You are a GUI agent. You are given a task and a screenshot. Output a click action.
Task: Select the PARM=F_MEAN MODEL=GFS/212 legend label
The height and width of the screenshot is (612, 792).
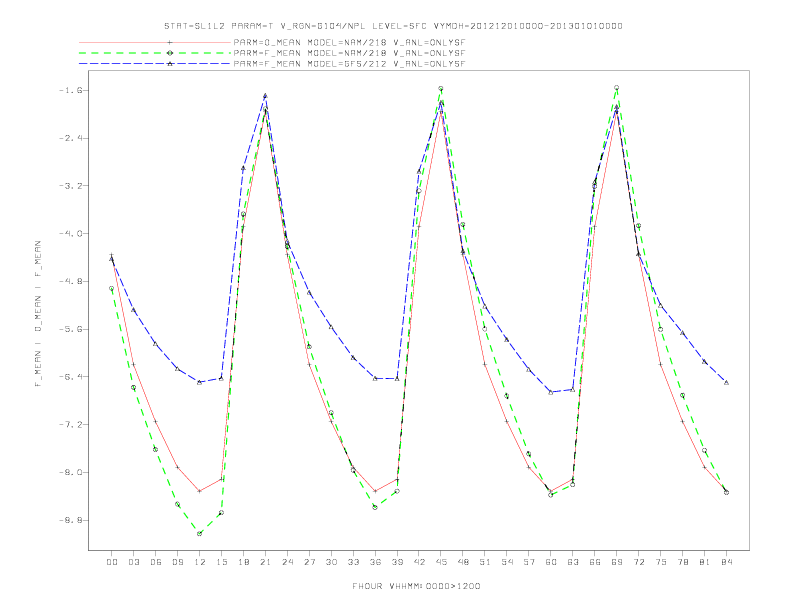[349, 64]
